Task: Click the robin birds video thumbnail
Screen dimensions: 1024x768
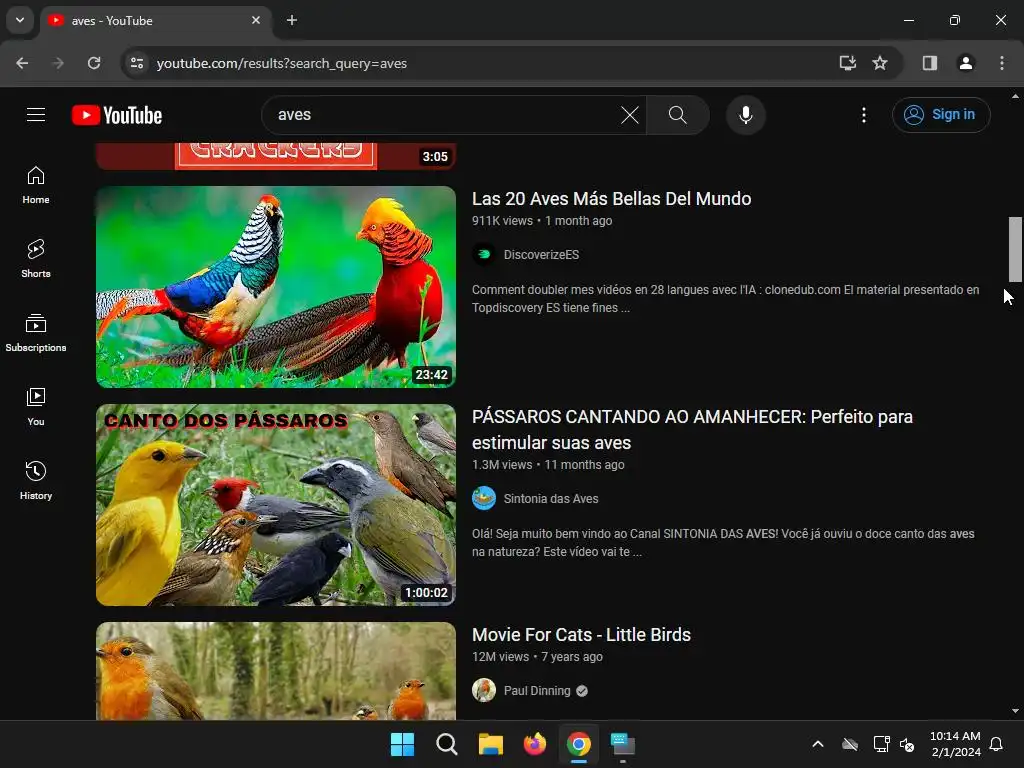Action: 276,671
